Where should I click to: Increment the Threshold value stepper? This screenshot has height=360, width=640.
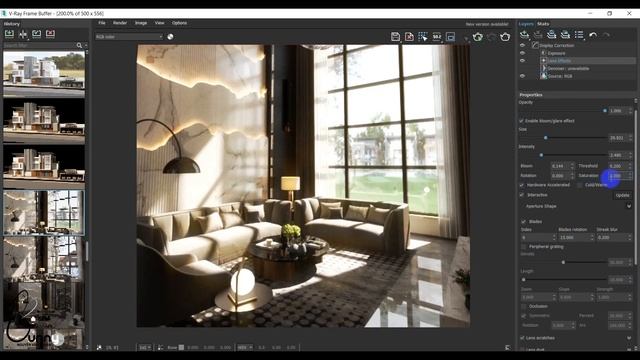pos(631,164)
